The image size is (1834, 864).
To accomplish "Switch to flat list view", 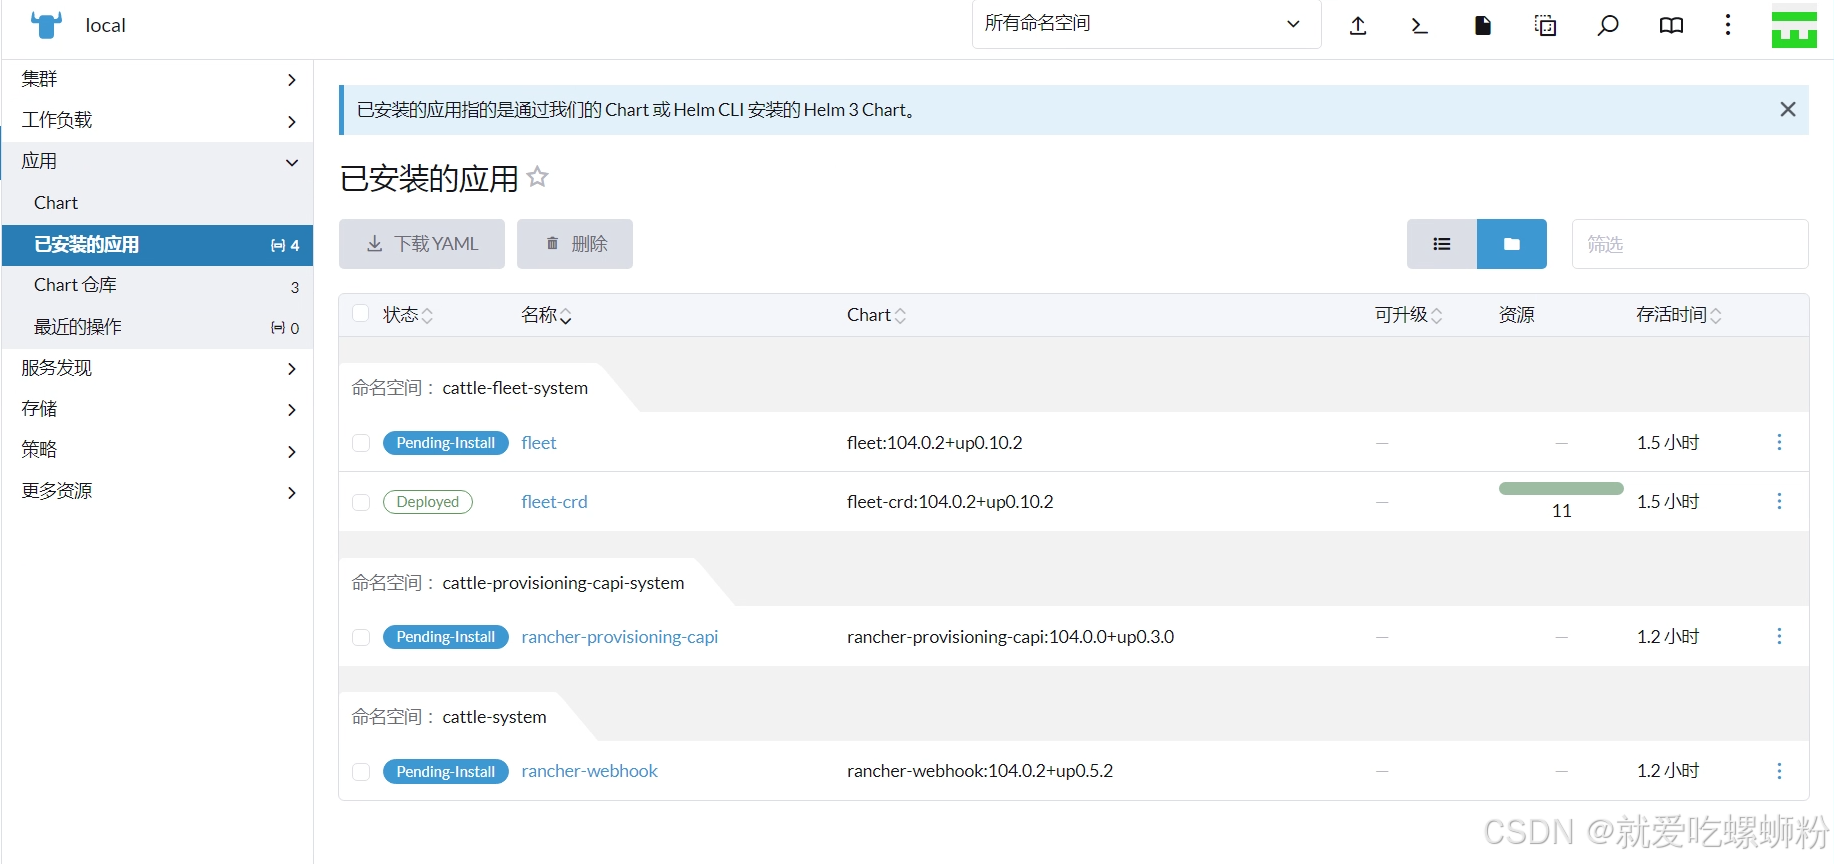I will pyautogui.click(x=1442, y=244).
